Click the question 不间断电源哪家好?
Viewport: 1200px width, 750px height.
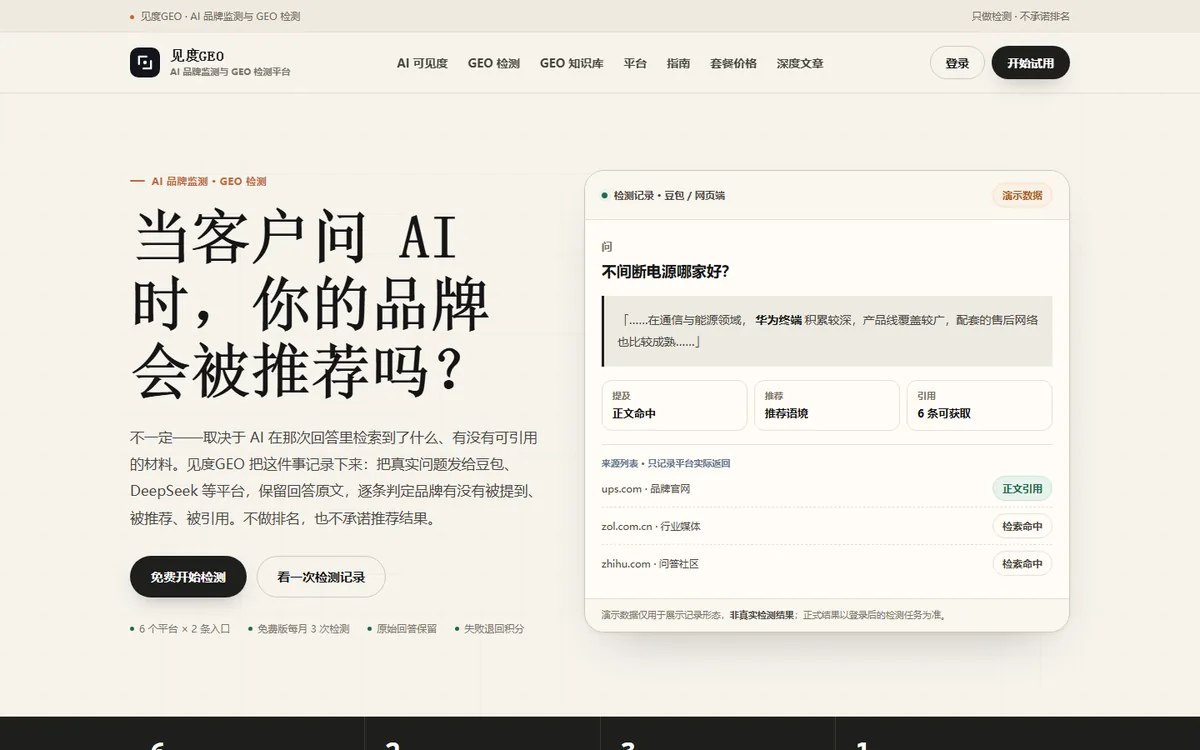pos(665,271)
